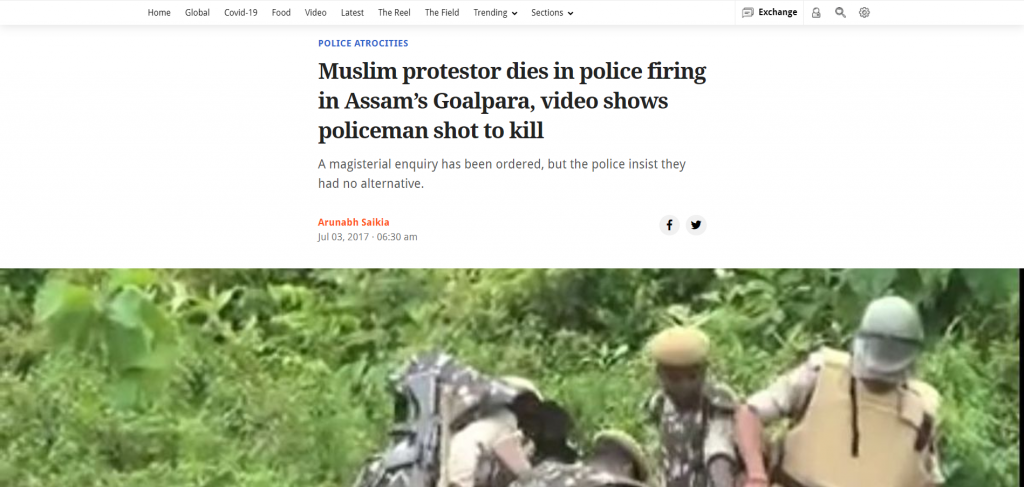The image size is (1024, 487).
Task: Open the Exchange chat icon
Action: pos(748,12)
